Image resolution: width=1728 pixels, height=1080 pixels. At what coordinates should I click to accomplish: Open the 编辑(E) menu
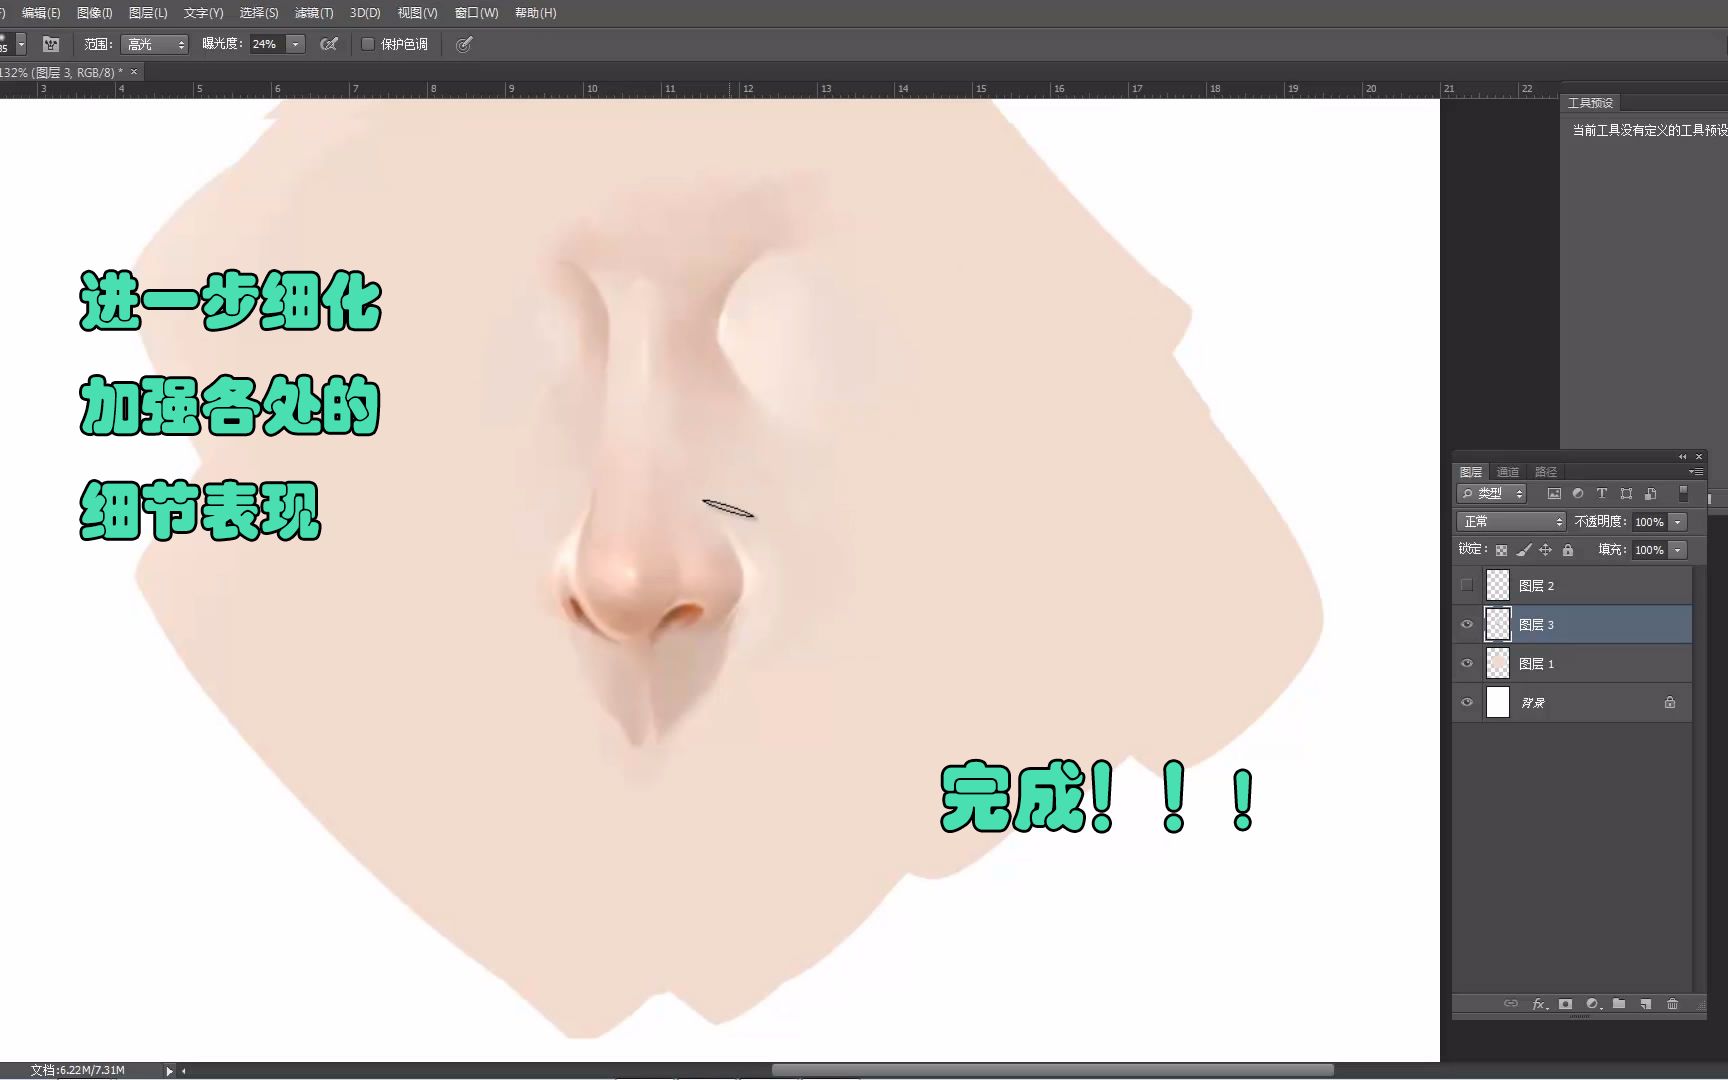(x=41, y=13)
